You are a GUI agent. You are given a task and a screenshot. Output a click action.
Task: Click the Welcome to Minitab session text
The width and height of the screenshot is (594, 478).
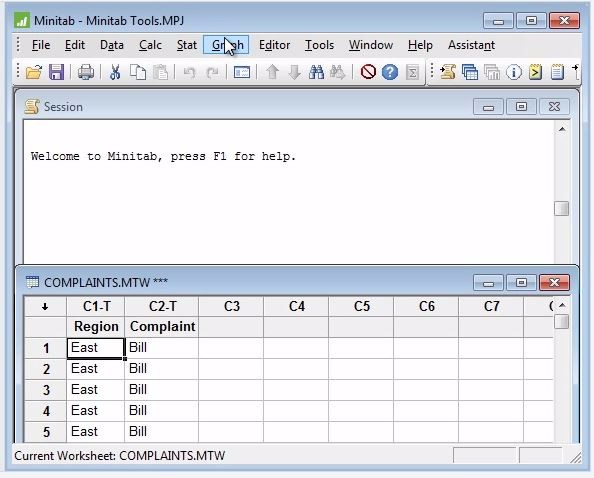[x=163, y=156]
